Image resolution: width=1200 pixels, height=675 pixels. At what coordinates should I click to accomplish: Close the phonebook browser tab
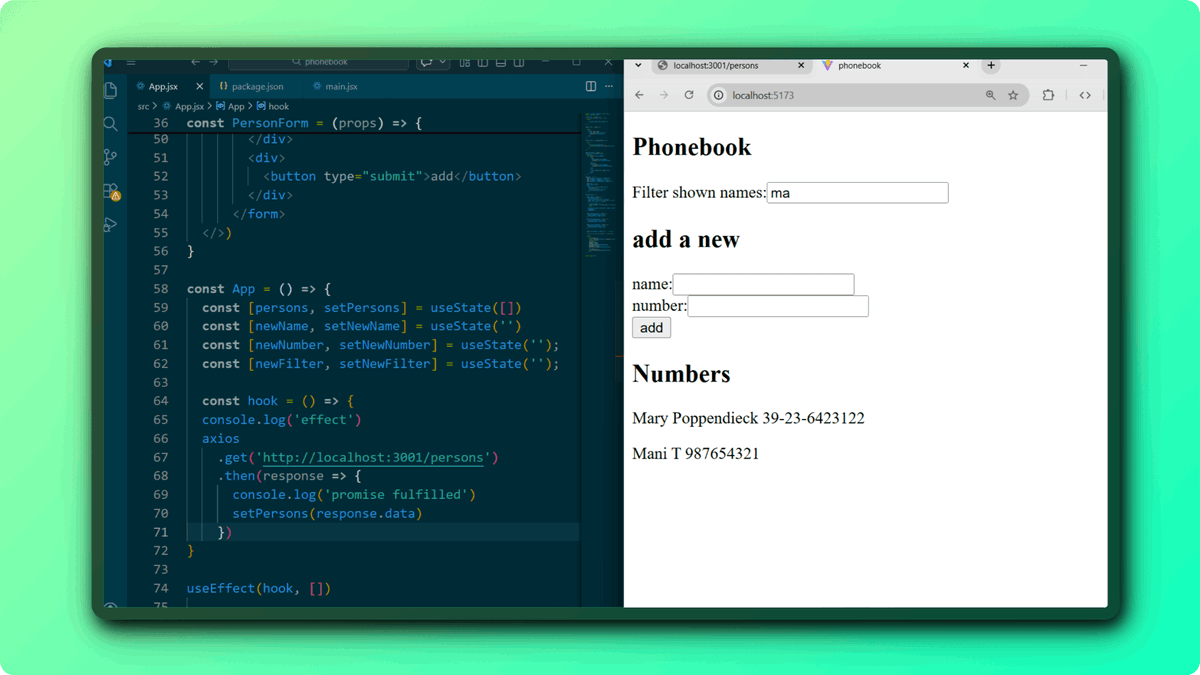point(966,66)
